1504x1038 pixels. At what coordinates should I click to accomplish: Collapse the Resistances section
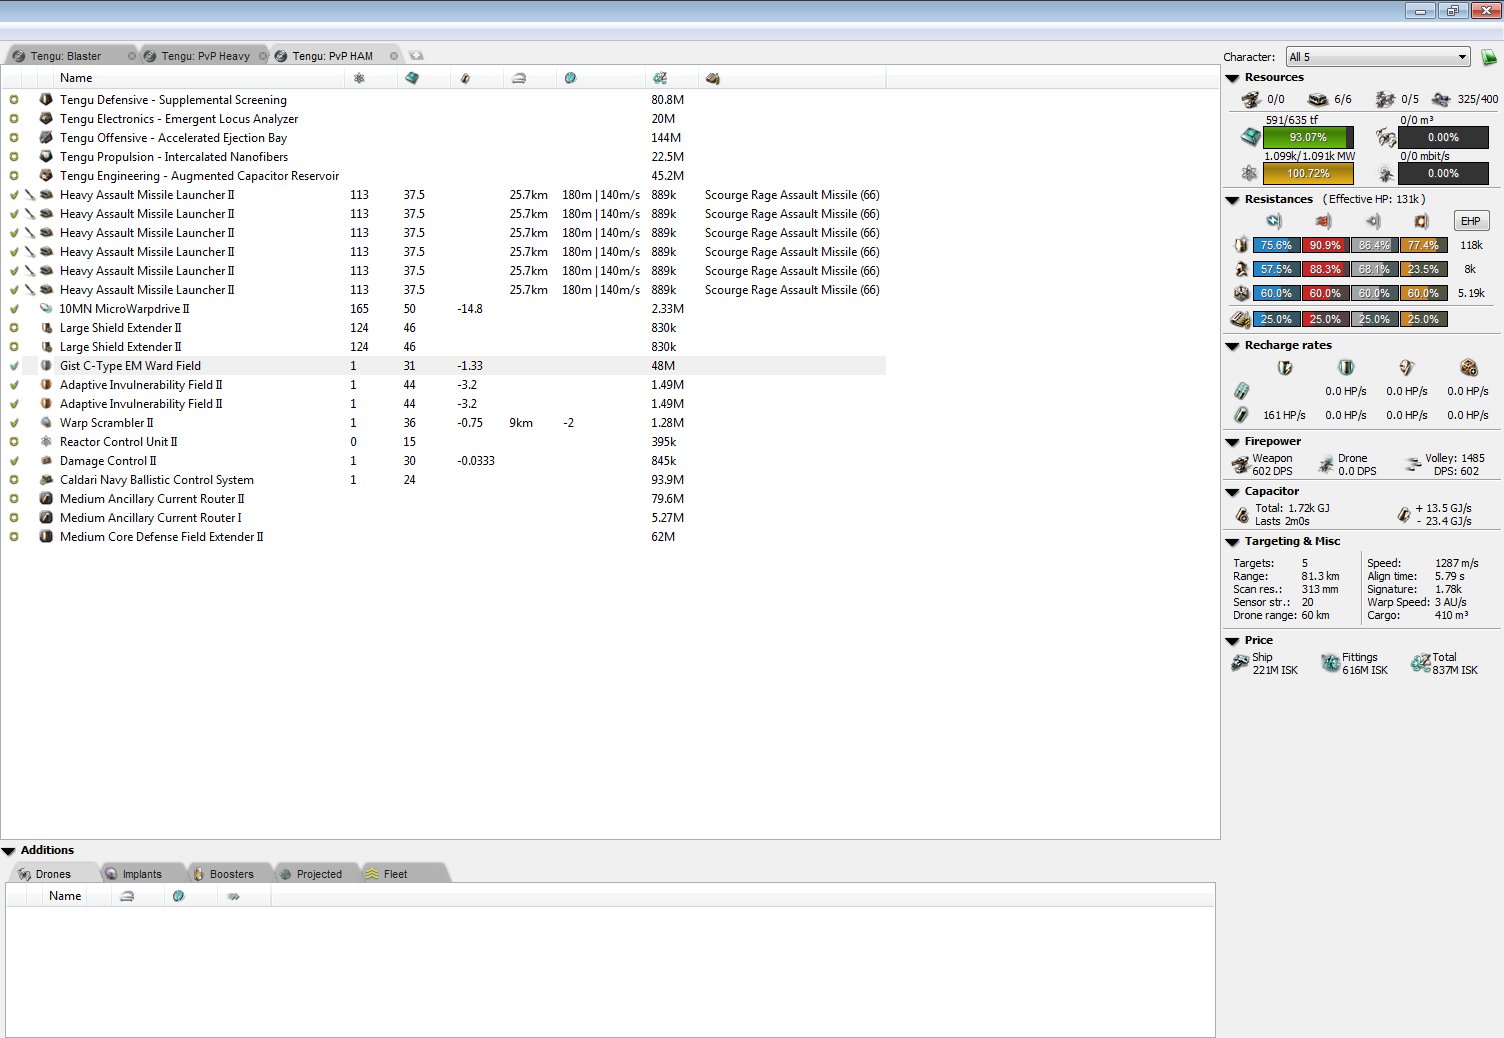click(1232, 200)
